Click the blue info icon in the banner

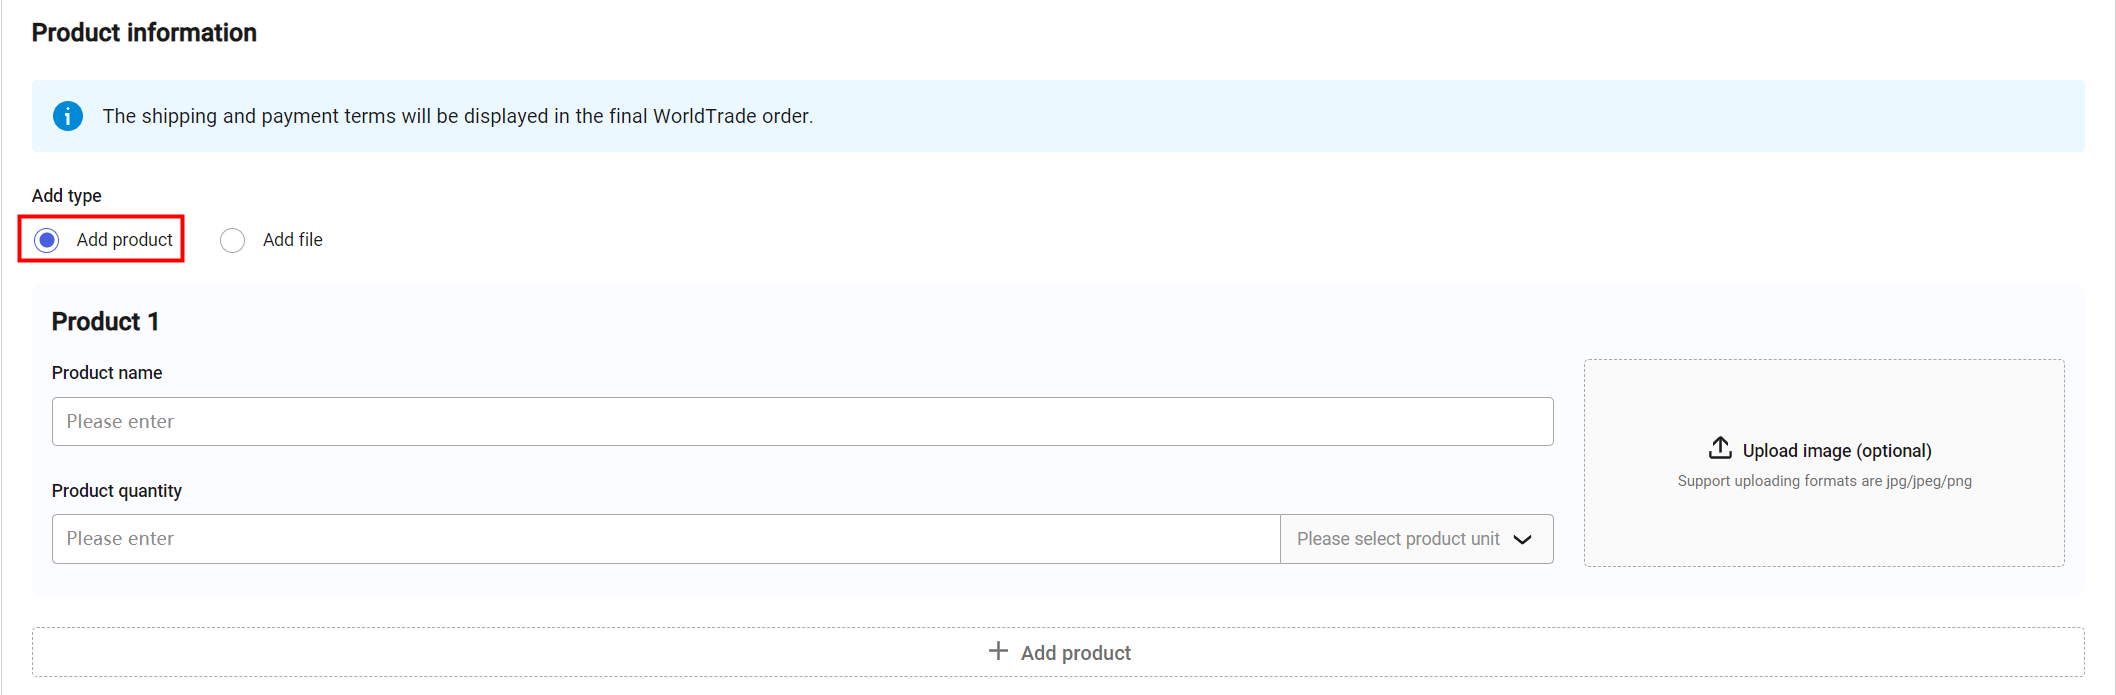(x=68, y=116)
